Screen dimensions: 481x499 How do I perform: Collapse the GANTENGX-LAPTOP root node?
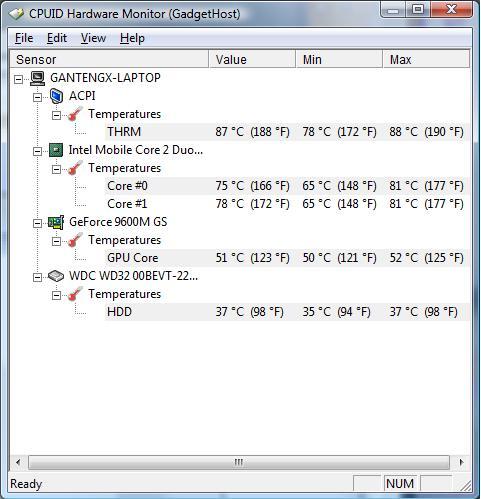click(19, 79)
